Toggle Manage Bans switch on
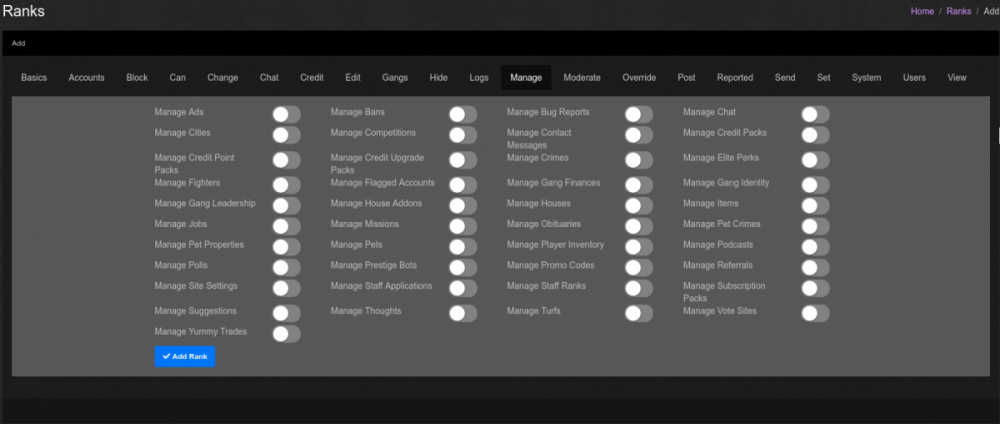This screenshot has width=1000, height=424. pos(462,115)
